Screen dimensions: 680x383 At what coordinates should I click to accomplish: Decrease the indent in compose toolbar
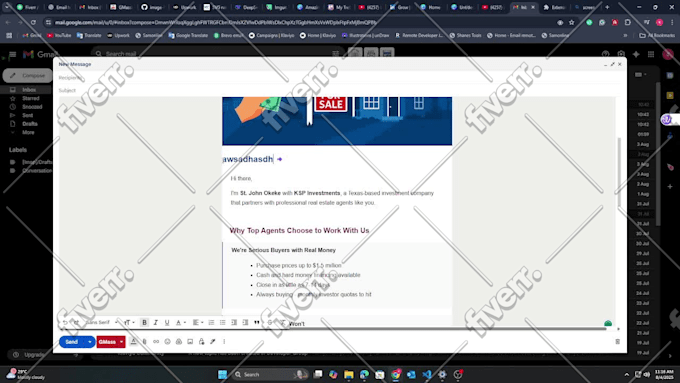point(234,322)
